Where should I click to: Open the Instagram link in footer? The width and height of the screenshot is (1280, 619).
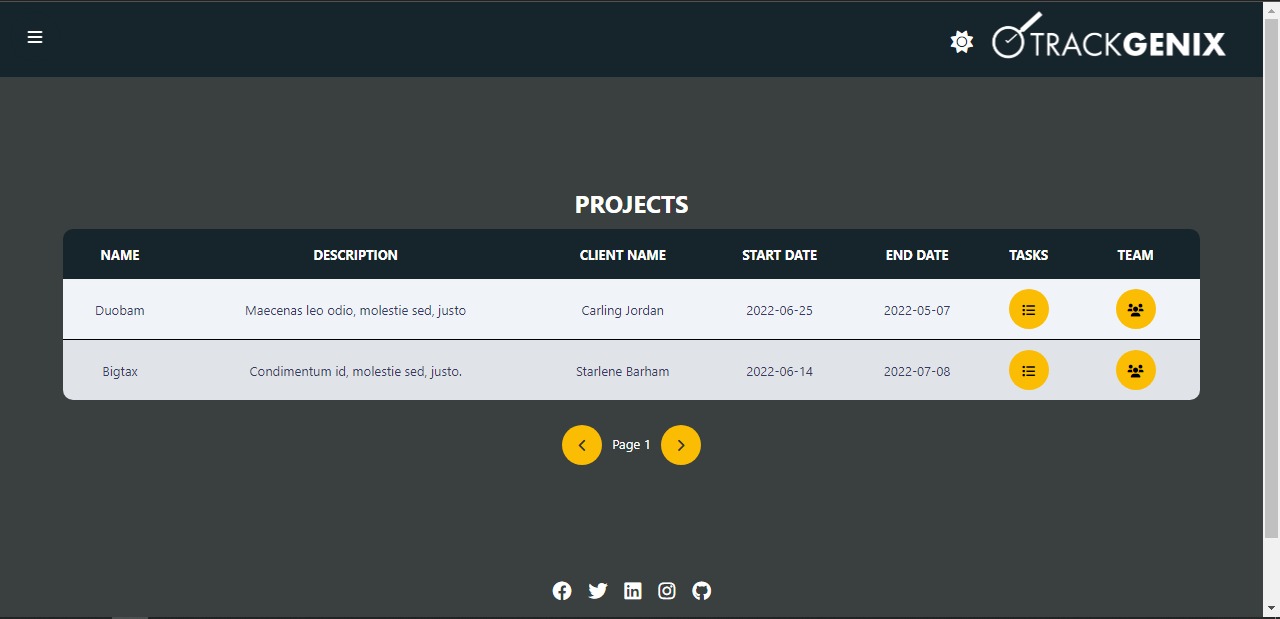click(667, 591)
